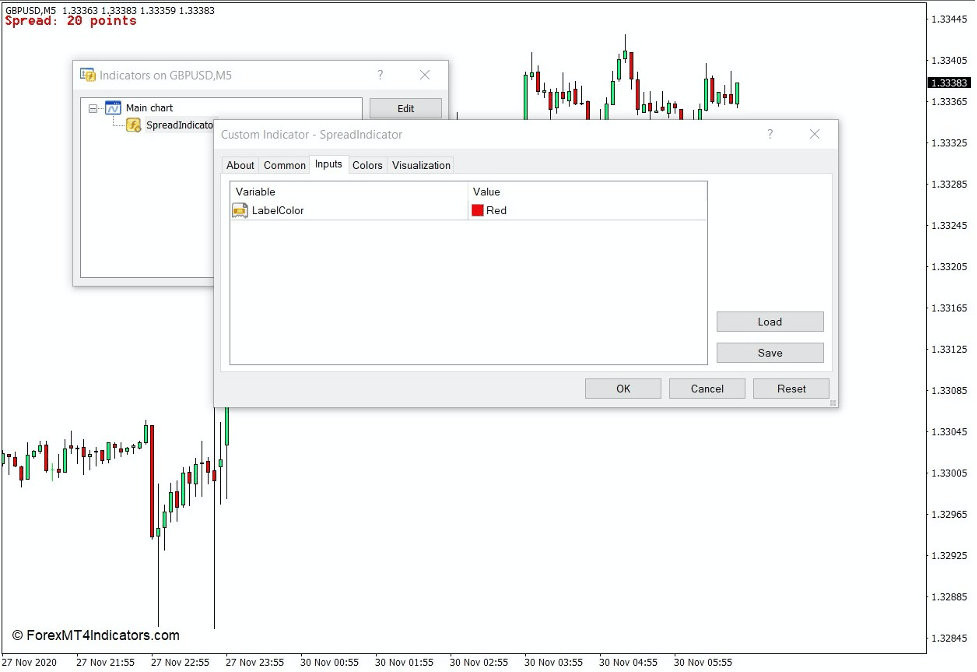The height and width of the screenshot is (672, 977).
Task: Click the LabelColor variable icon
Action: coord(238,210)
